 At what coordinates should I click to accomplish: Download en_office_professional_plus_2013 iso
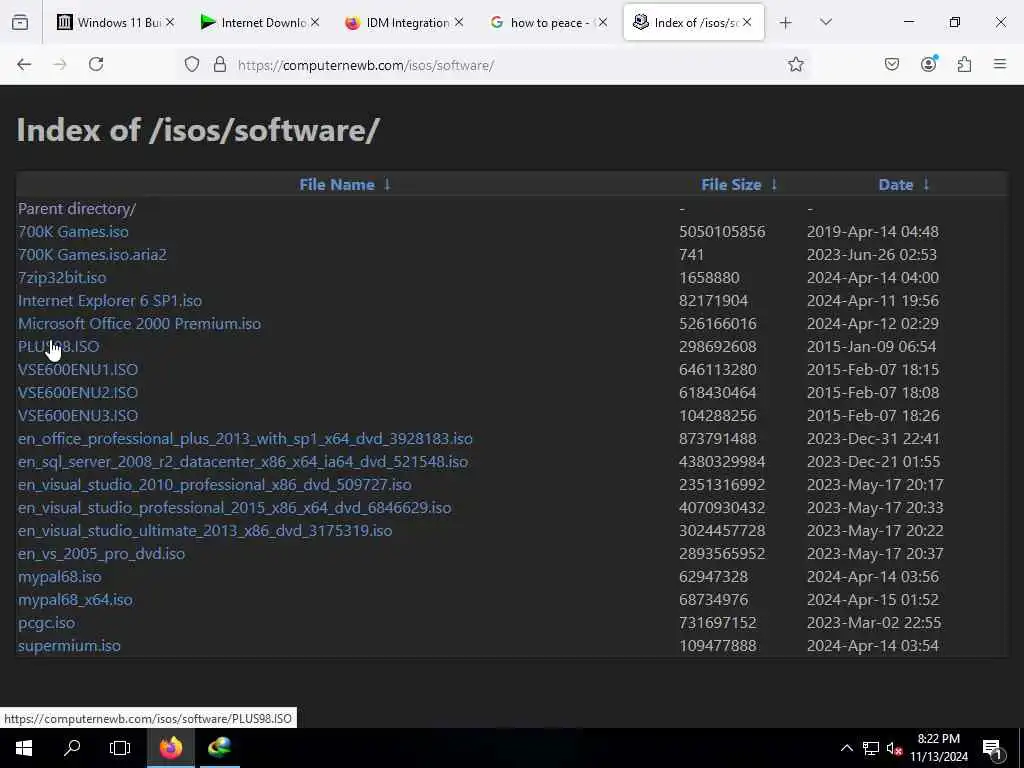coord(245,439)
